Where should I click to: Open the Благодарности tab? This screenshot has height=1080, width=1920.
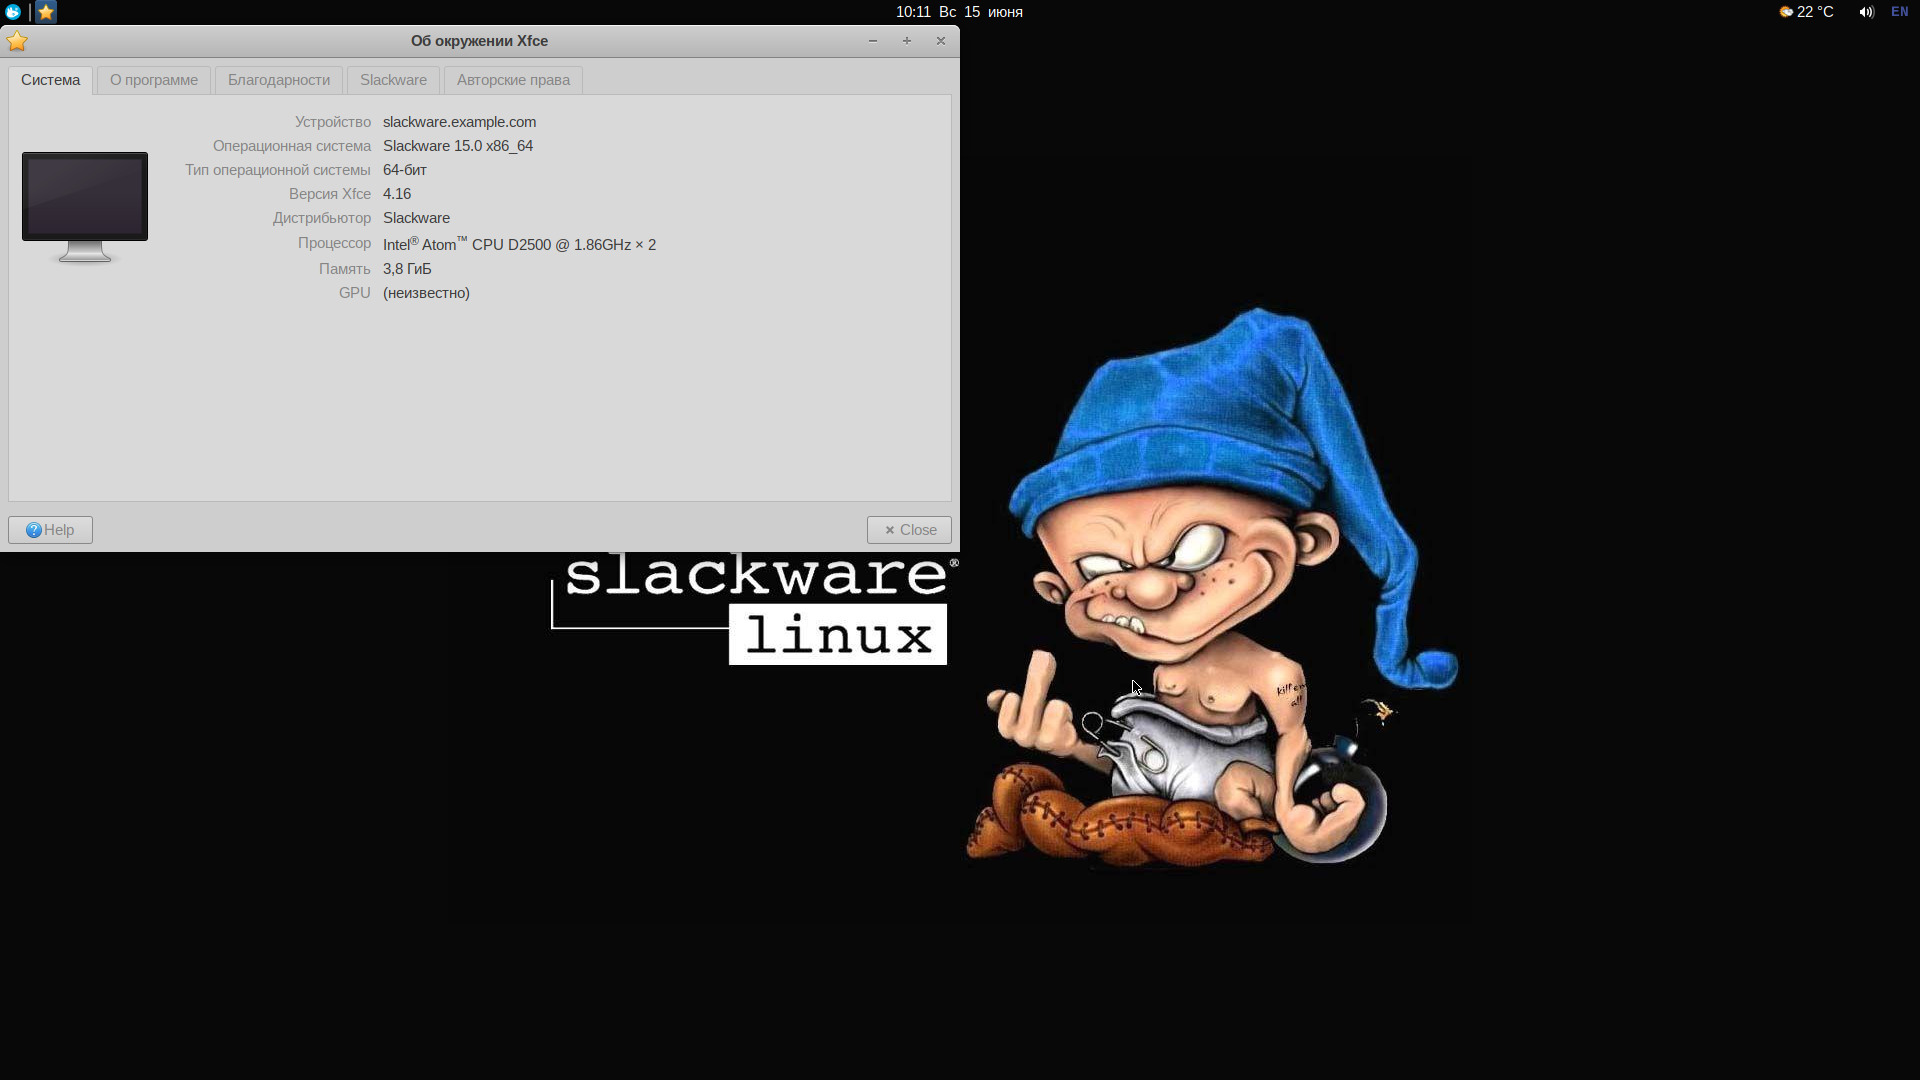[279, 80]
